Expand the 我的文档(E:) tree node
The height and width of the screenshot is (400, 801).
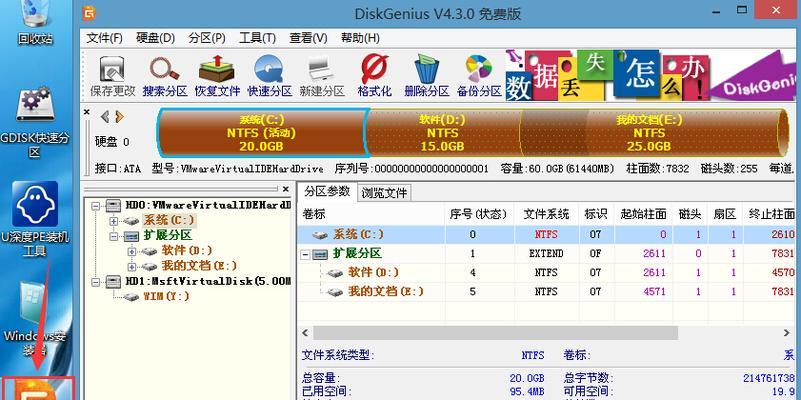tap(132, 267)
